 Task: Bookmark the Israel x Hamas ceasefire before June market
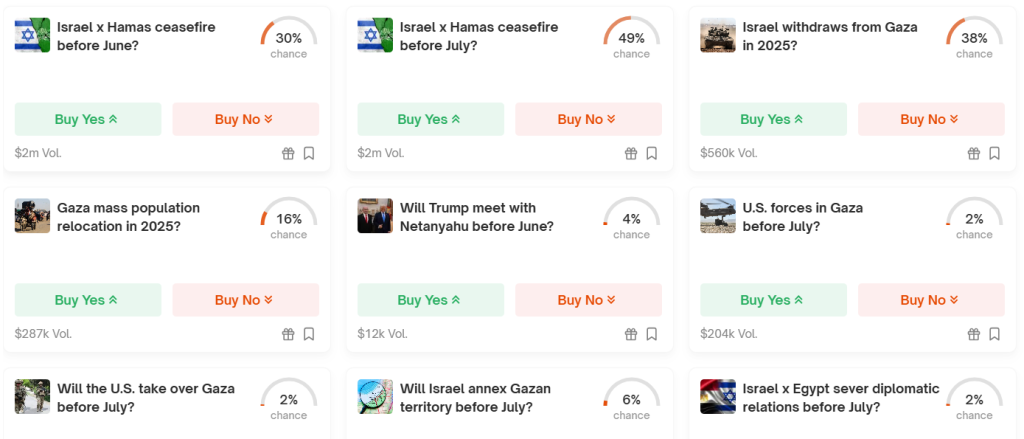[309, 154]
